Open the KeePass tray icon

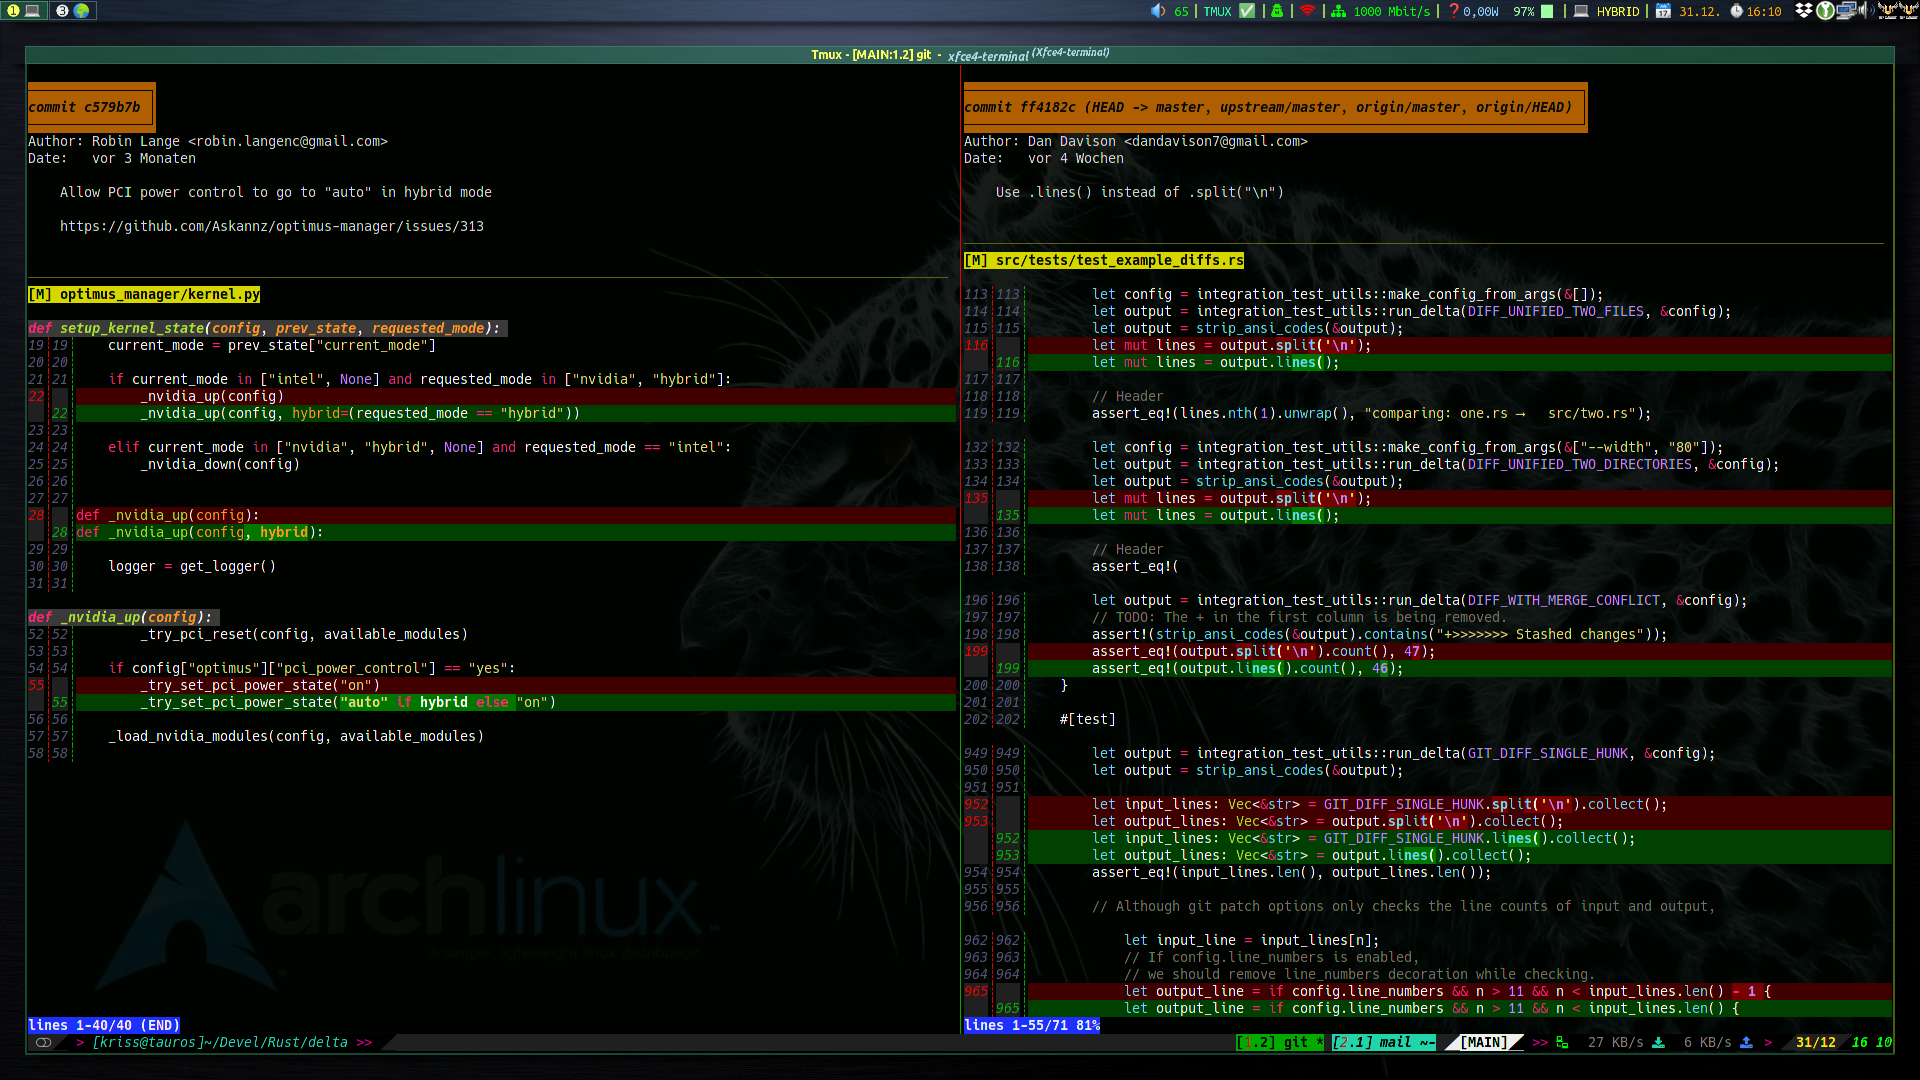click(1827, 11)
